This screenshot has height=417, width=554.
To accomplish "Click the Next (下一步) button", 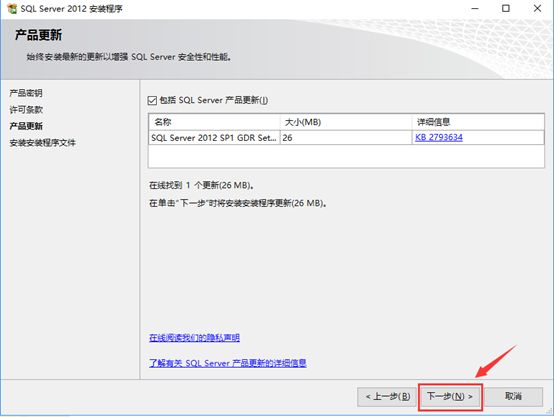I will pyautogui.click(x=450, y=397).
